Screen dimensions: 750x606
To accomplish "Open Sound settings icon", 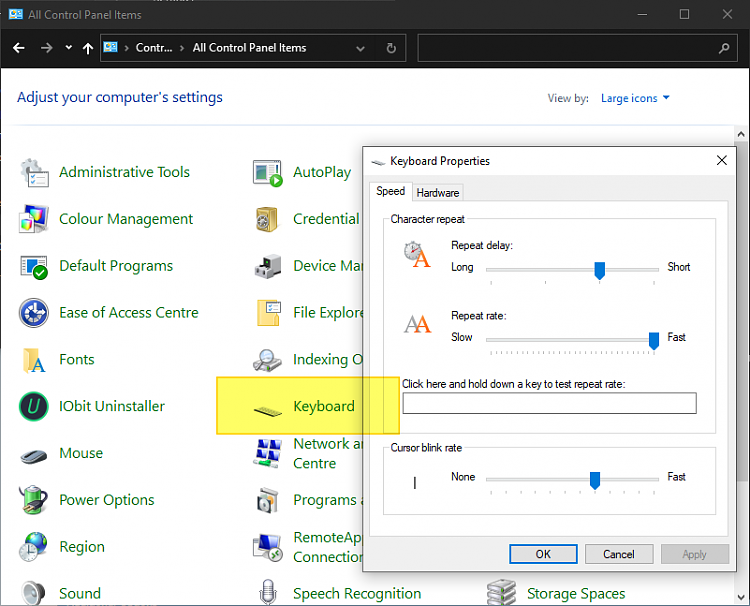I will [x=34, y=593].
